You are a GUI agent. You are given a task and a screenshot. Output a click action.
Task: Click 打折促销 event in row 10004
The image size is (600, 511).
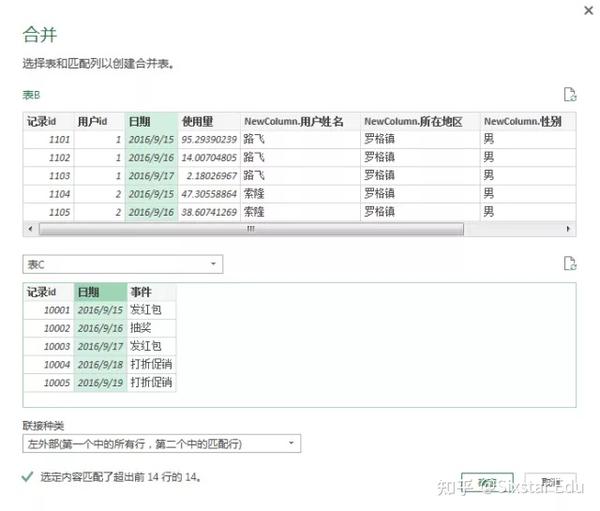(x=152, y=364)
